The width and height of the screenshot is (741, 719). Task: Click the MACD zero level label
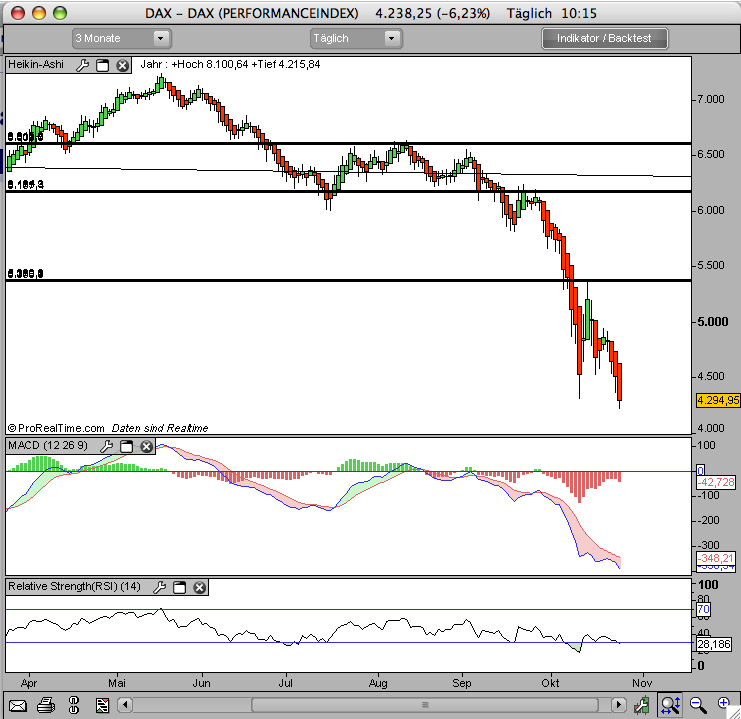[x=701, y=470]
